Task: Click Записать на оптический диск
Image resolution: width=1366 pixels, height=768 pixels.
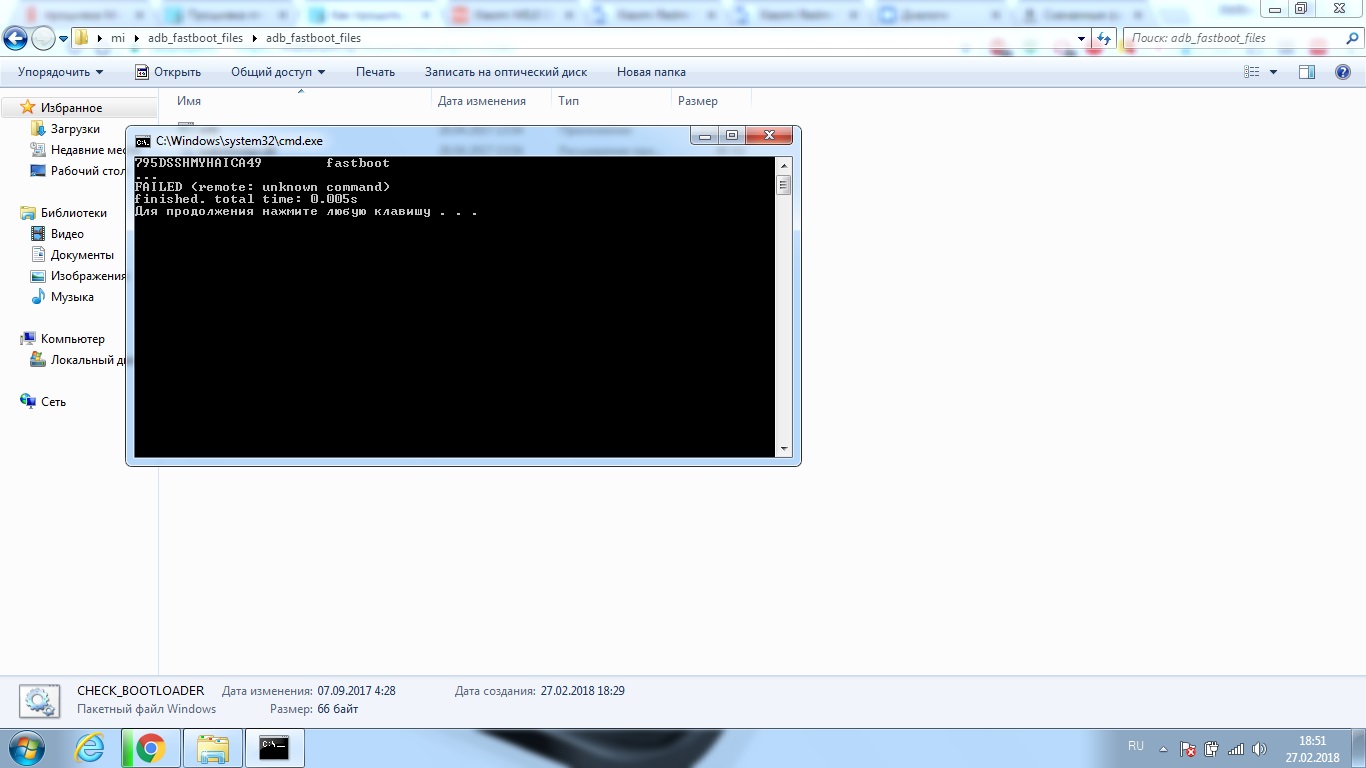Action: [x=505, y=72]
